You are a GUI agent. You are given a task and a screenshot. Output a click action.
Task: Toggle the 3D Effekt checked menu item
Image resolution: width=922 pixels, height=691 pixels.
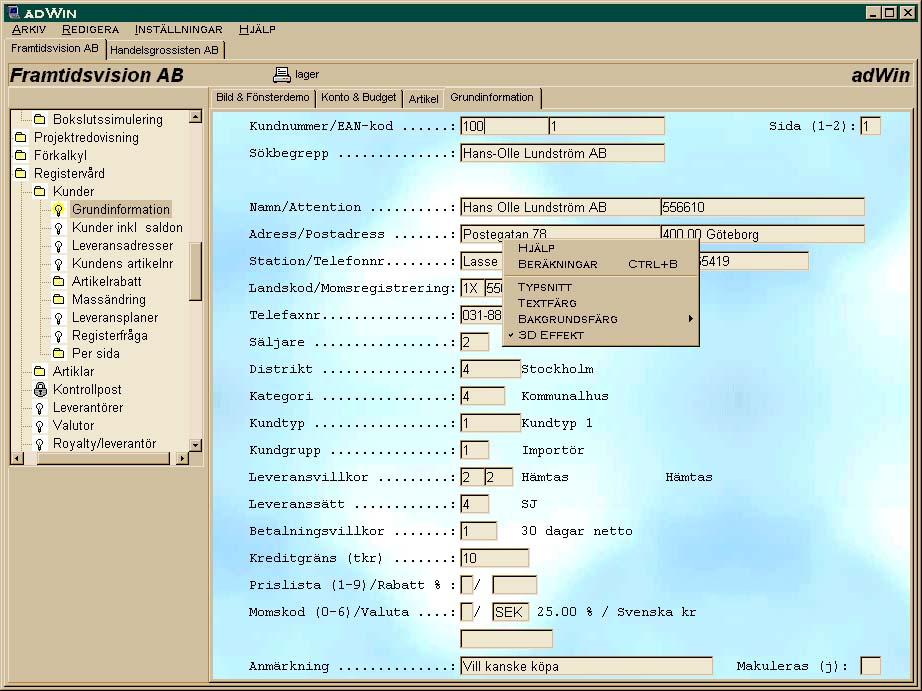600,335
